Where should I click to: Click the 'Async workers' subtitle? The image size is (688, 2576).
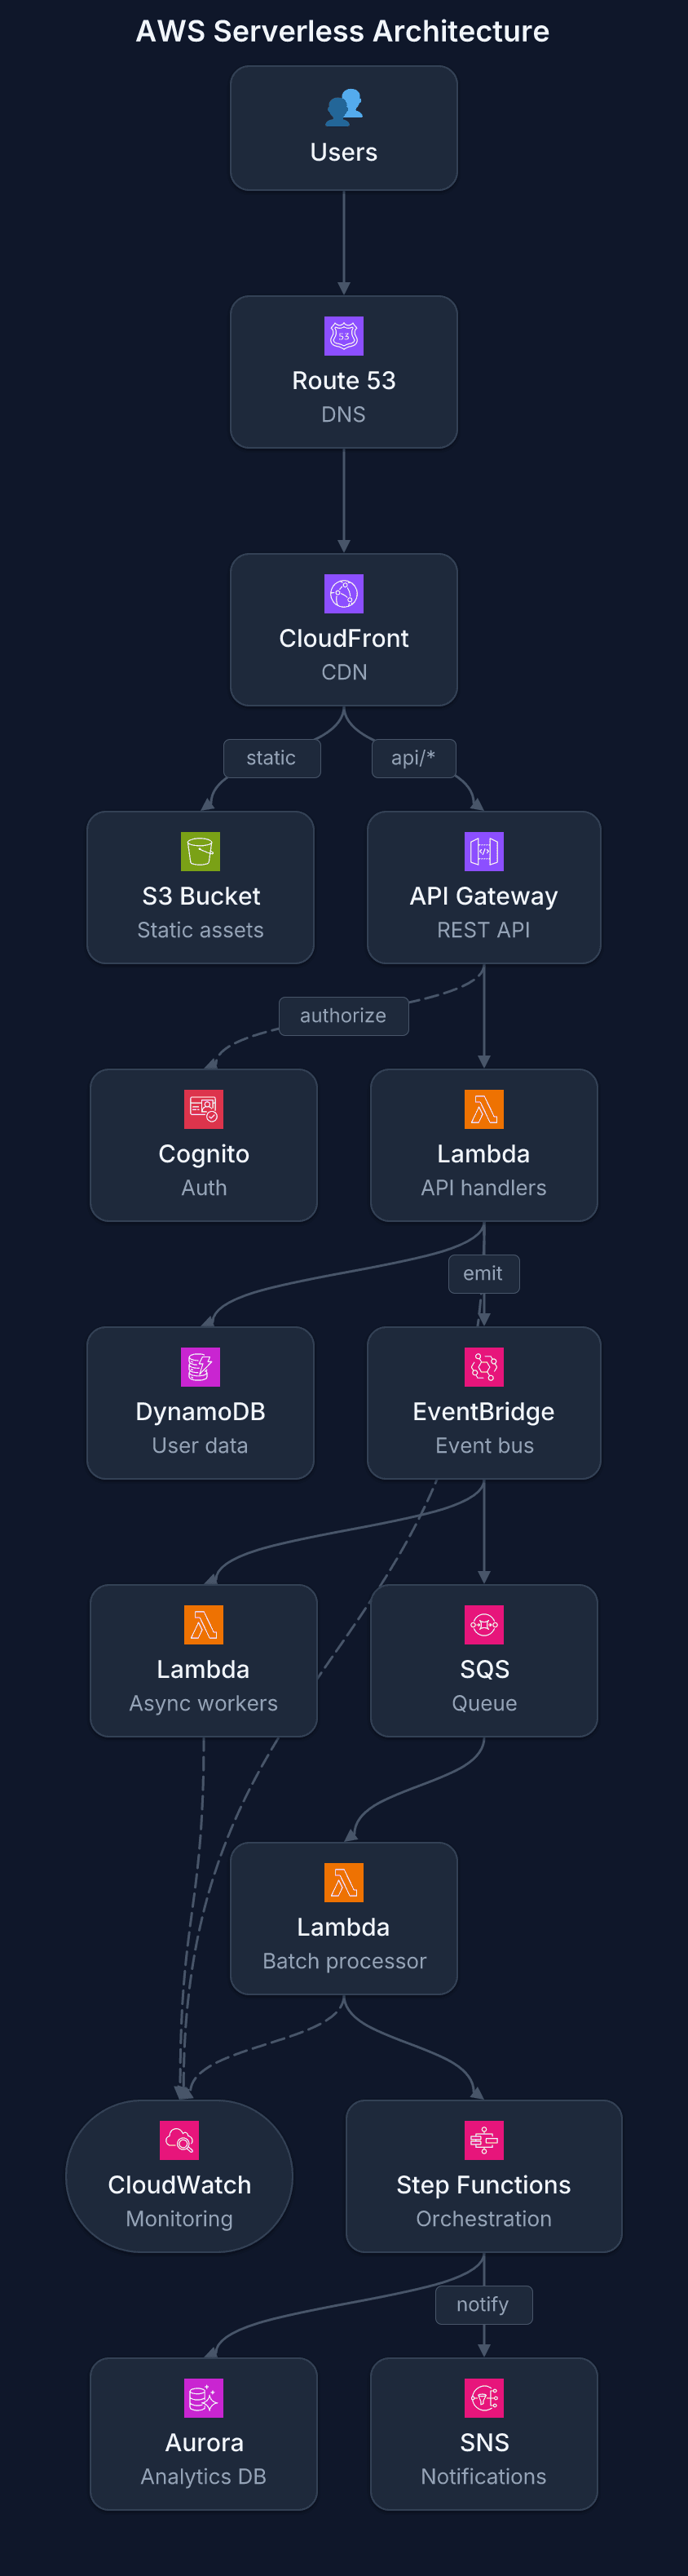pyautogui.click(x=204, y=1704)
